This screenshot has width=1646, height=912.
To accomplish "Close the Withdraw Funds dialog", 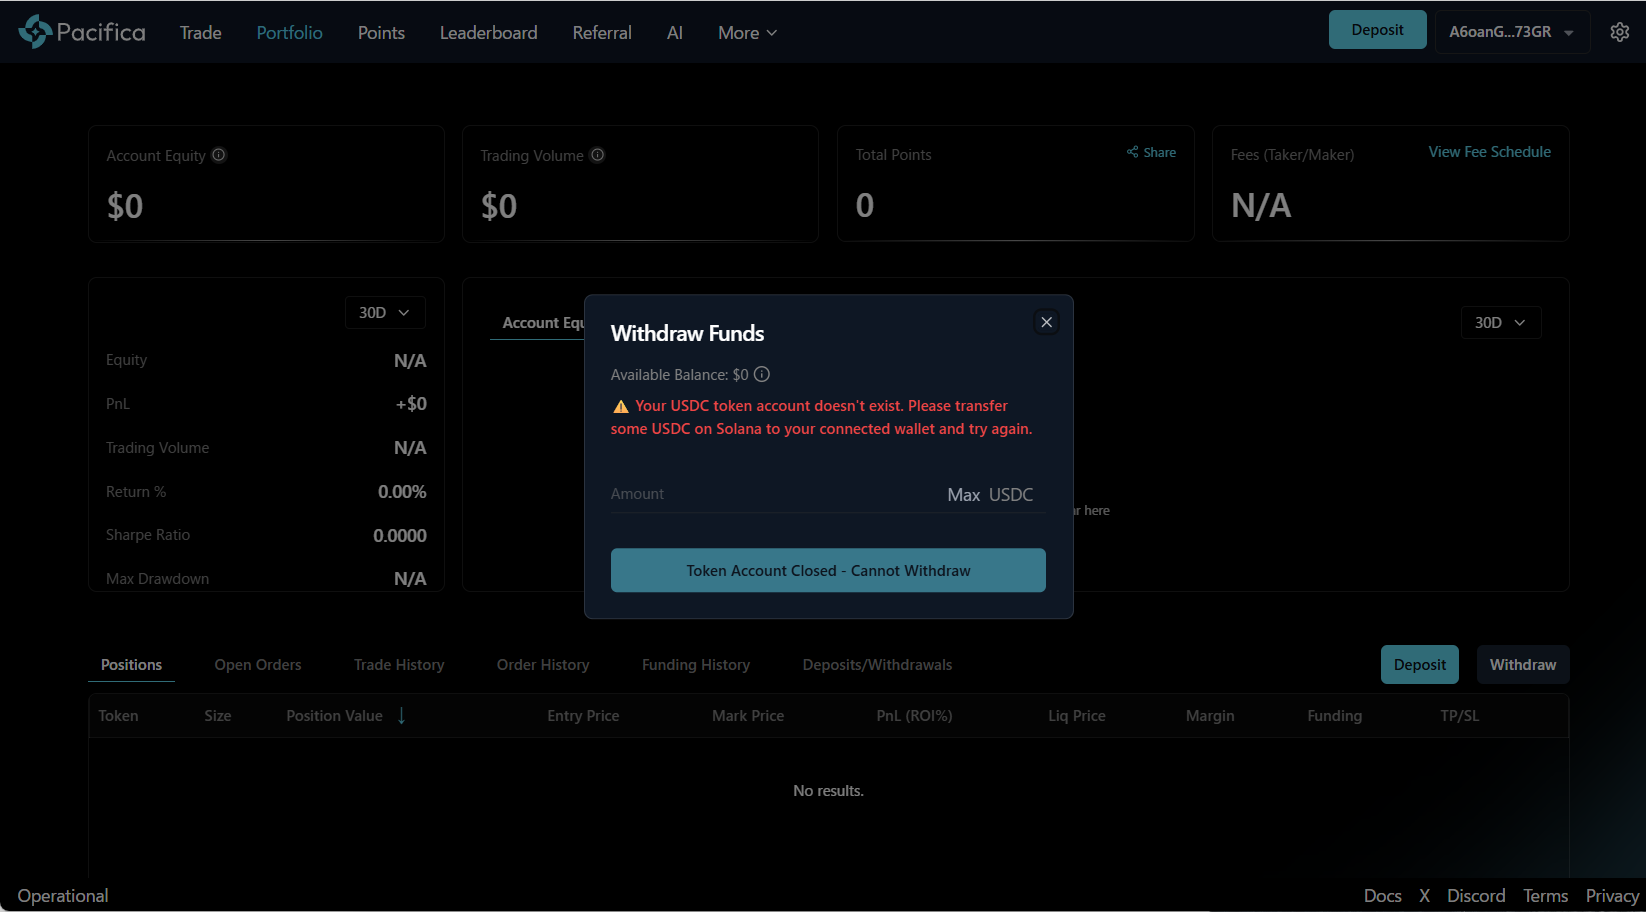I will click(x=1046, y=322).
